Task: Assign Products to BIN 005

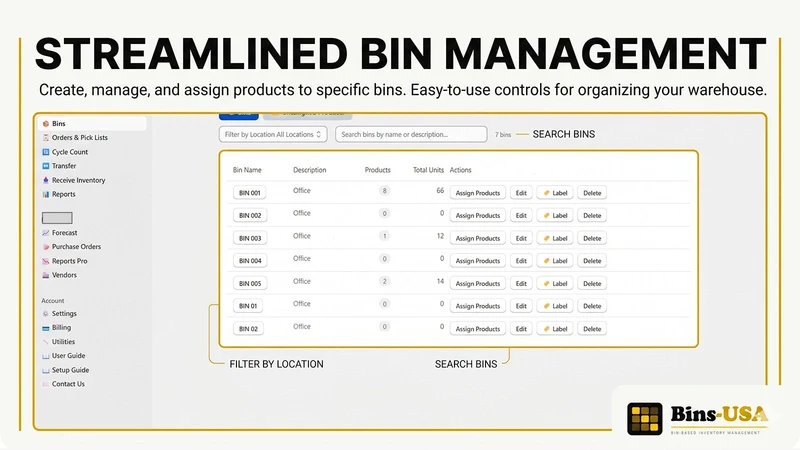Action: click(478, 283)
